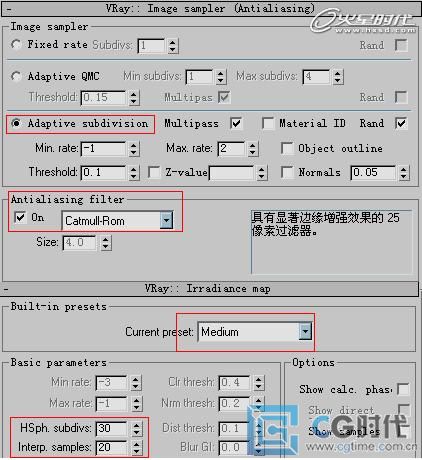Select the Fixed rate sampler radio button
422x460 pixels.
[16, 44]
